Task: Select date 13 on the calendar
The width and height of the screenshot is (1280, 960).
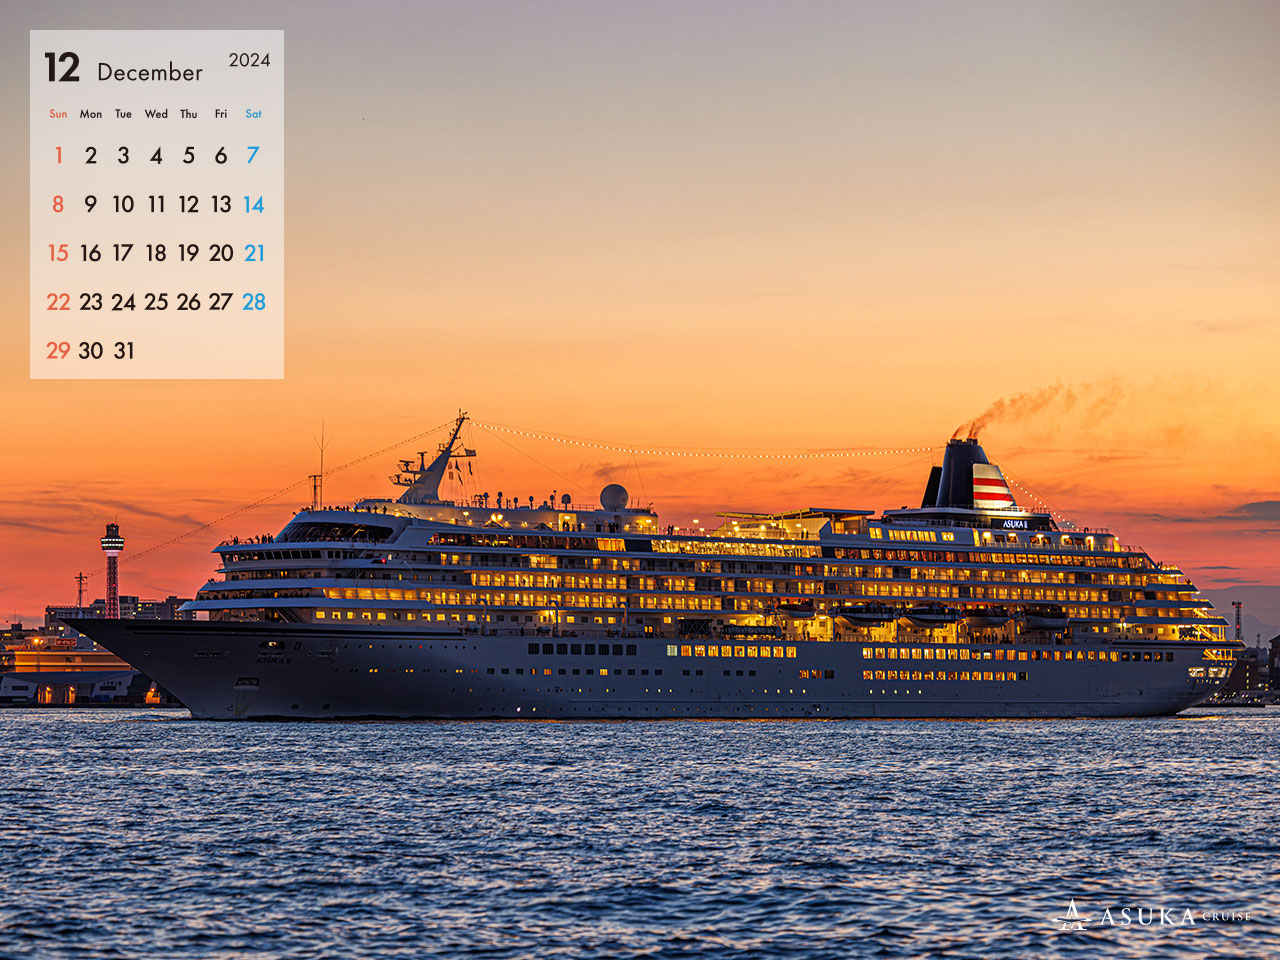Action: 221,204
